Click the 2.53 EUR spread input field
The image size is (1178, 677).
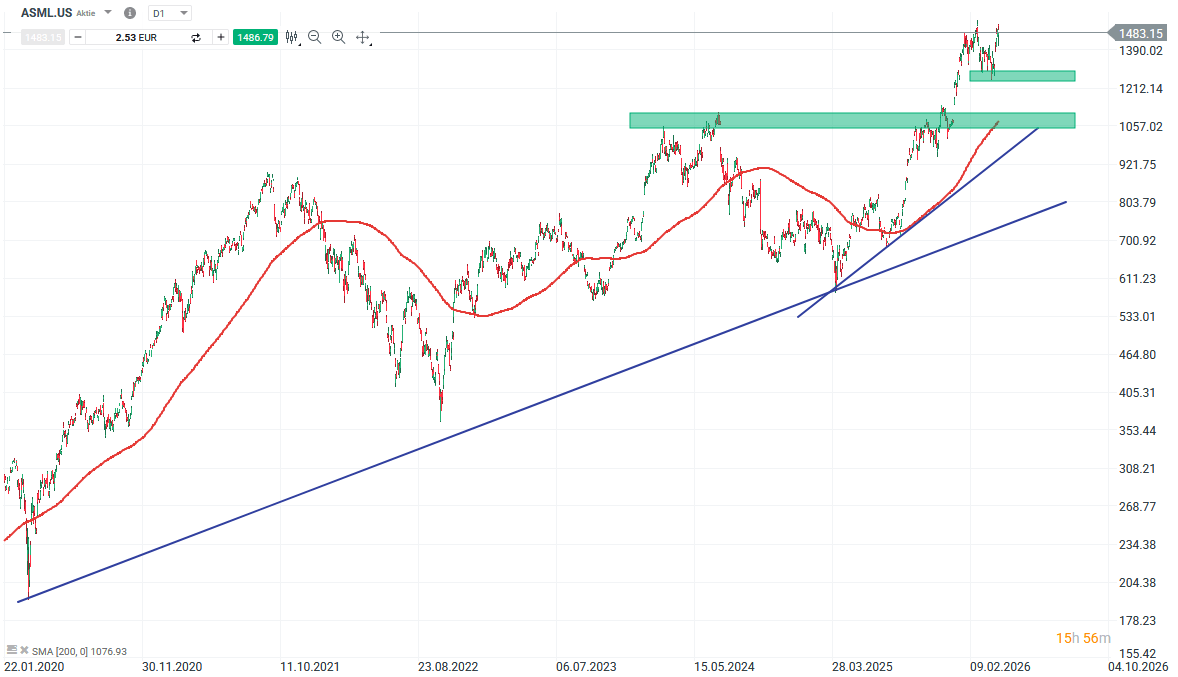tap(135, 37)
